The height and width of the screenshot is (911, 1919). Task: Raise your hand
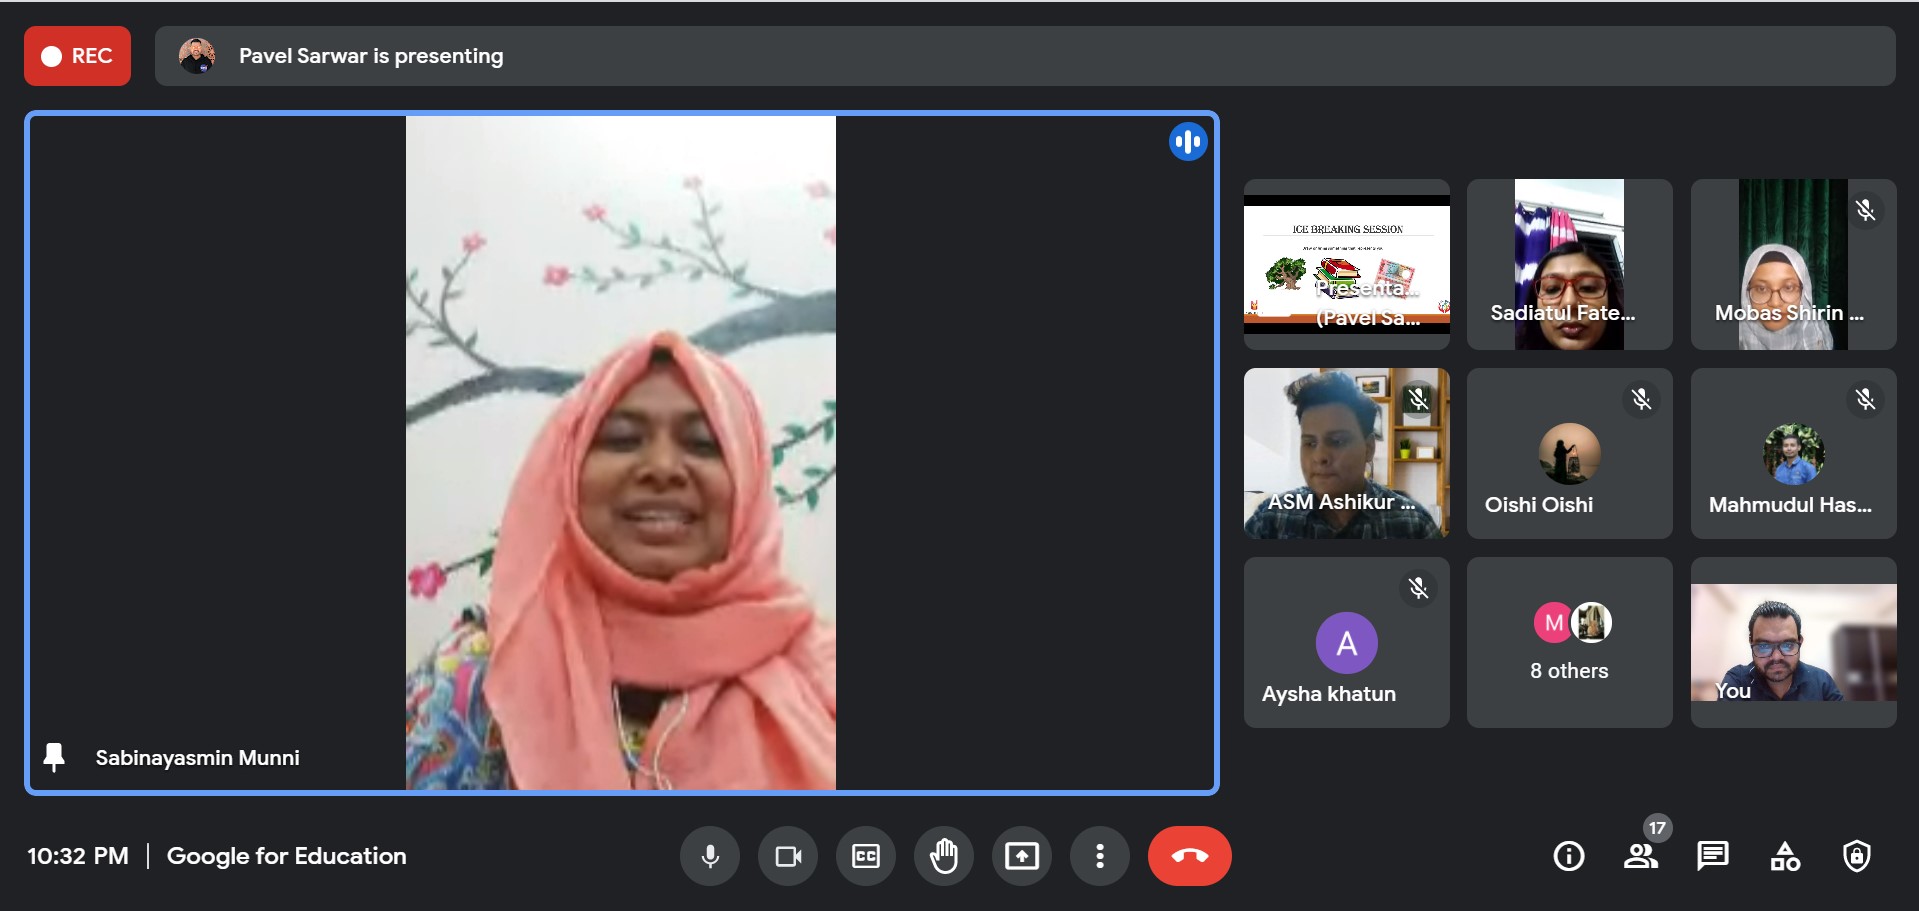point(944,856)
